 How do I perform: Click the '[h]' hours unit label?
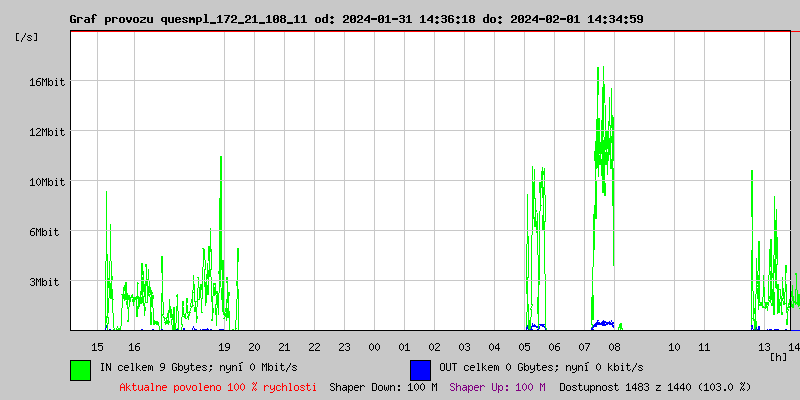click(778, 357)
